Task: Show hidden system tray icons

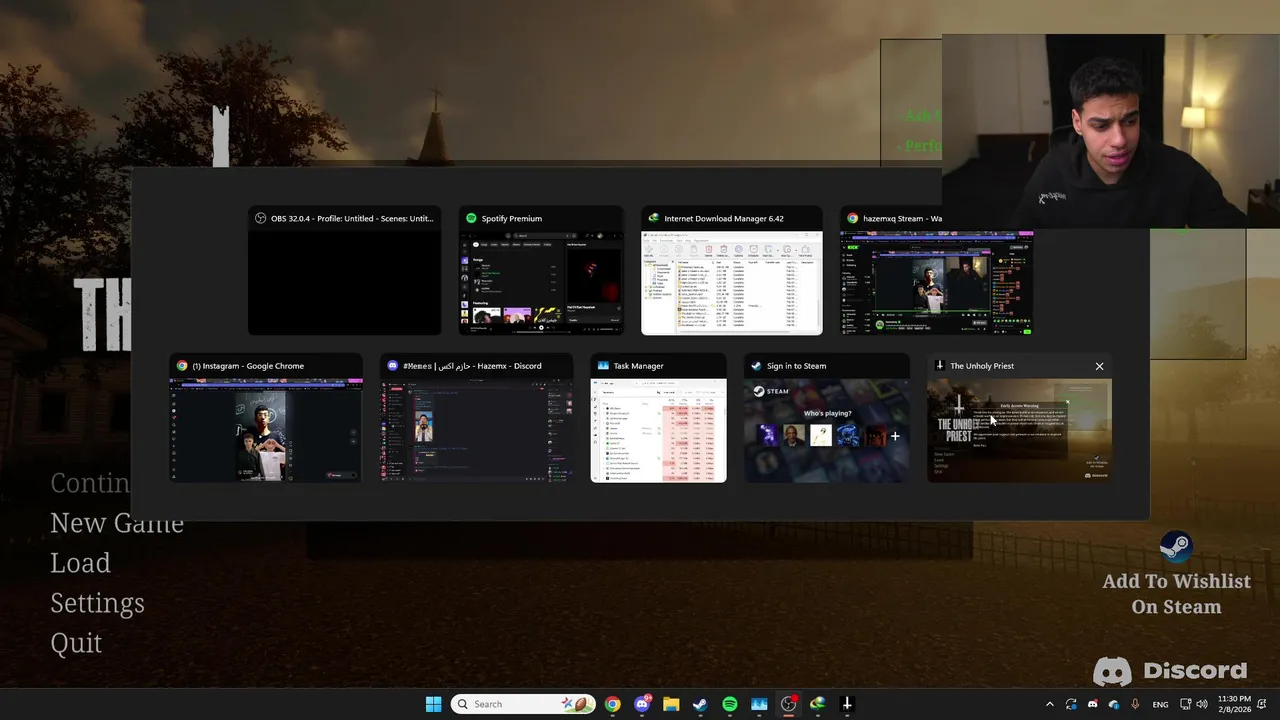Action: point(1049,704)
